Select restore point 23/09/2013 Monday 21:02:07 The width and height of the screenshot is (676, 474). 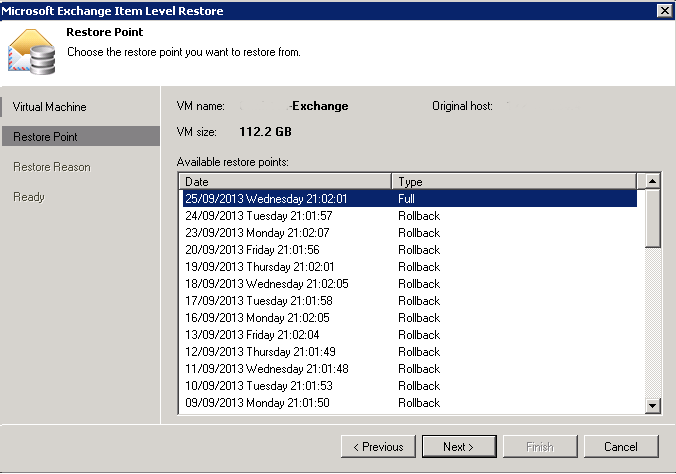coord(410,232)
